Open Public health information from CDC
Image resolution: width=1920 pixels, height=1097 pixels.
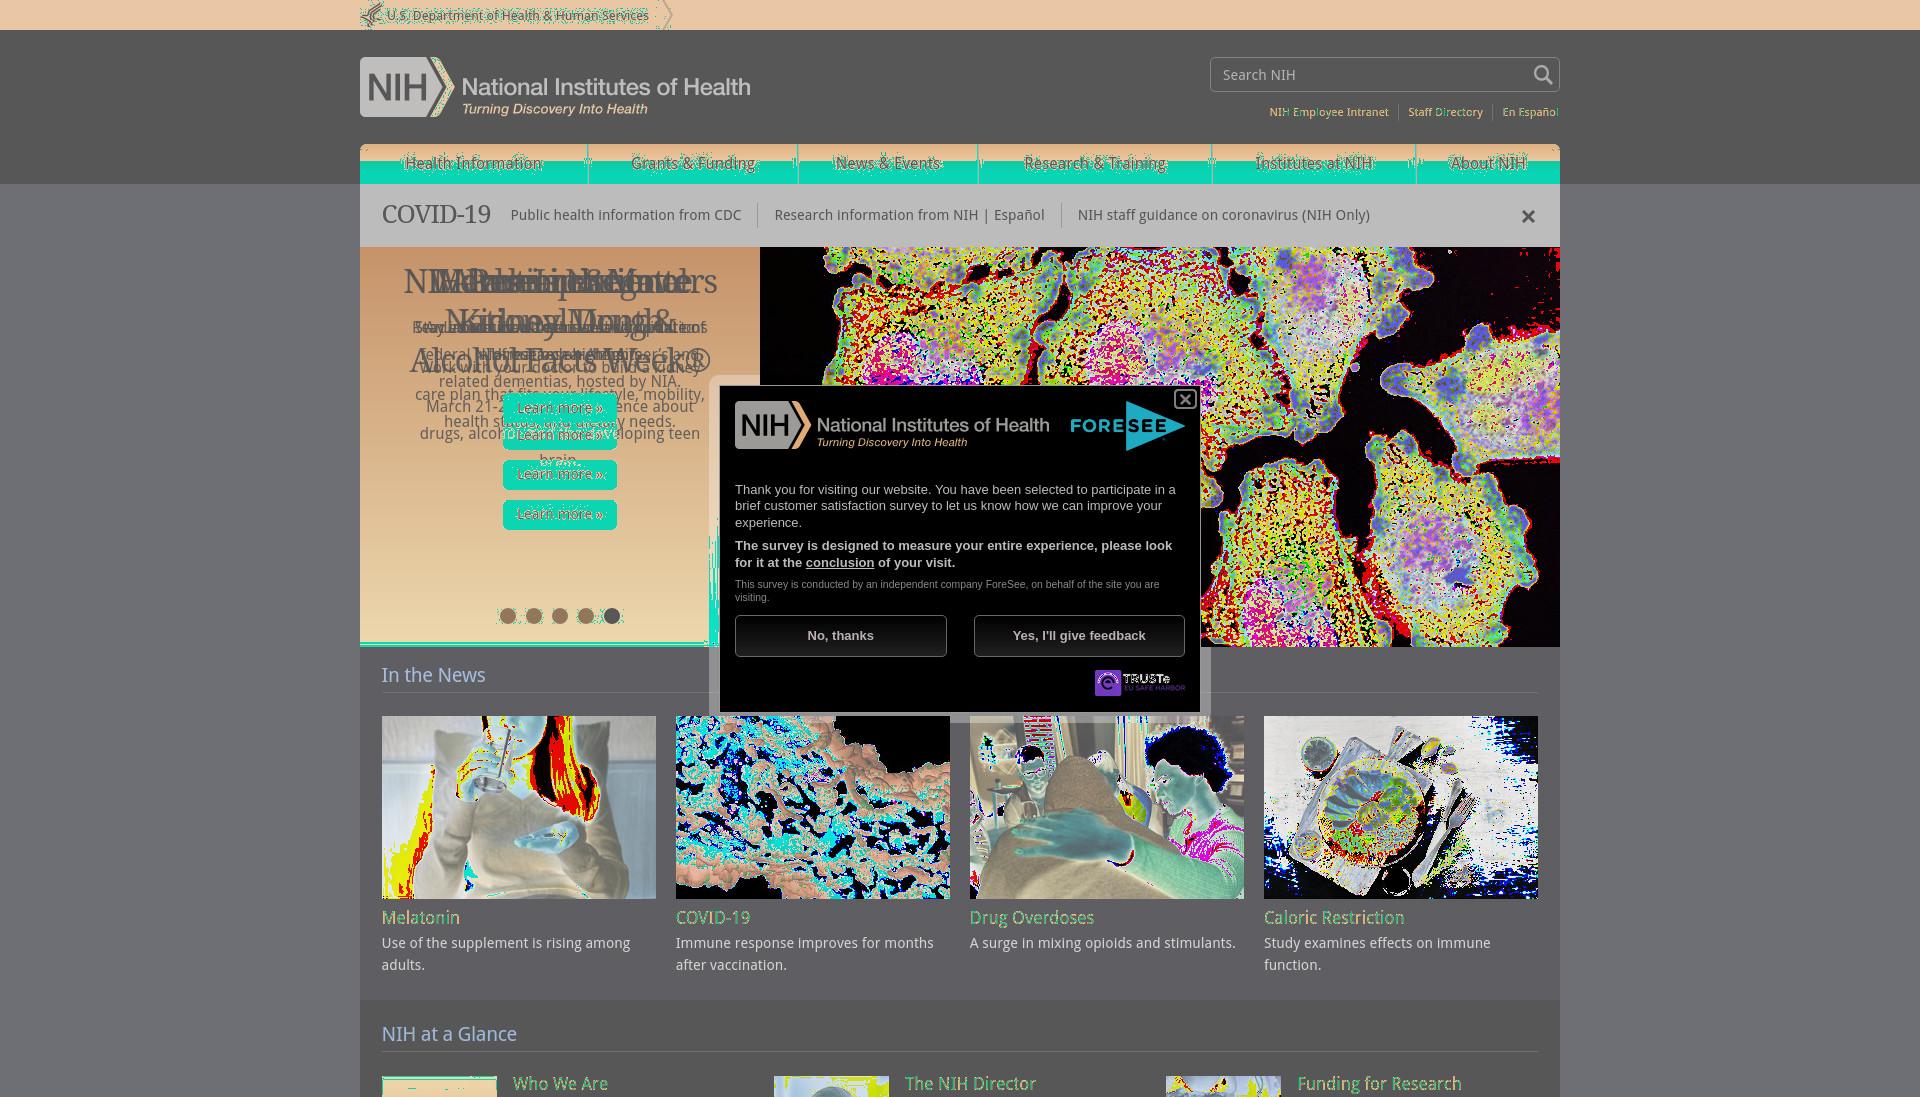click(626, 215)
